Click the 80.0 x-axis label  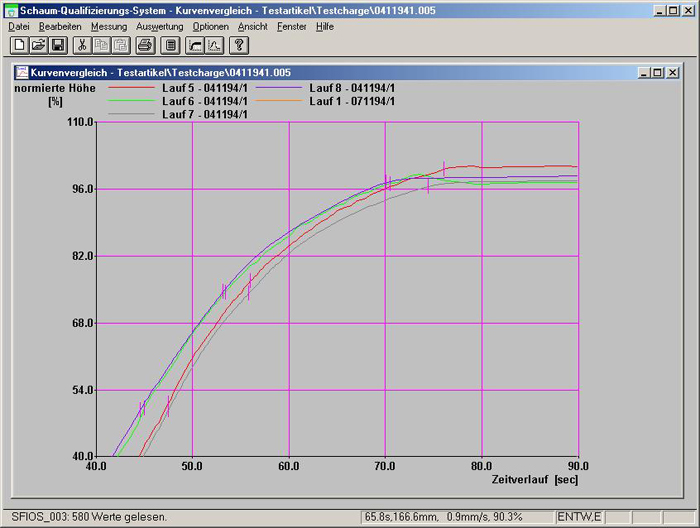(x=482, y=466)
